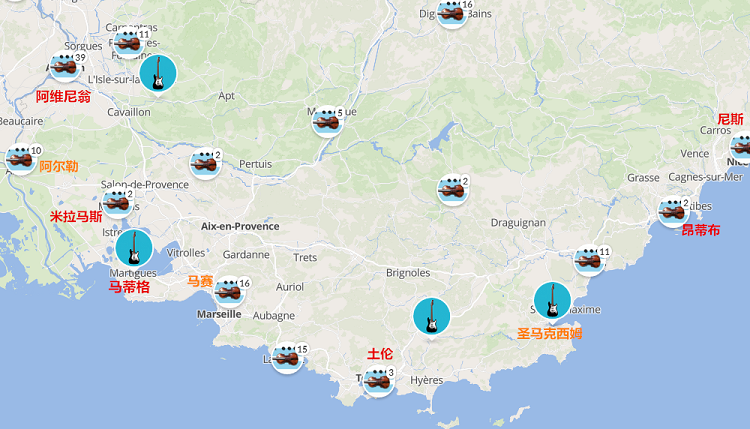
Task: Click the guitar marker west of Sainte-Maxime
Action: tap(552, 301)
